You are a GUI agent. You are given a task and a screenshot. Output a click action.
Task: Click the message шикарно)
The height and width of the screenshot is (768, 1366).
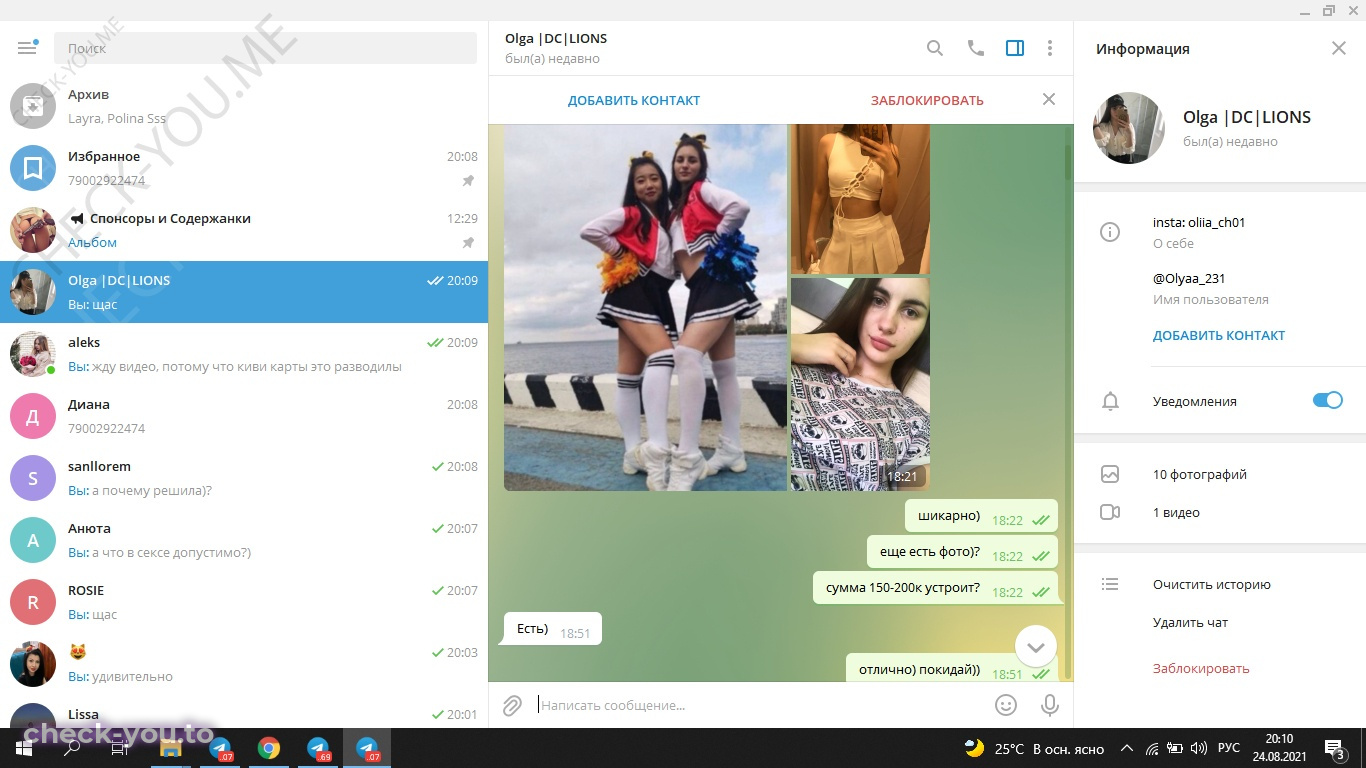click(x=980, y=516)
